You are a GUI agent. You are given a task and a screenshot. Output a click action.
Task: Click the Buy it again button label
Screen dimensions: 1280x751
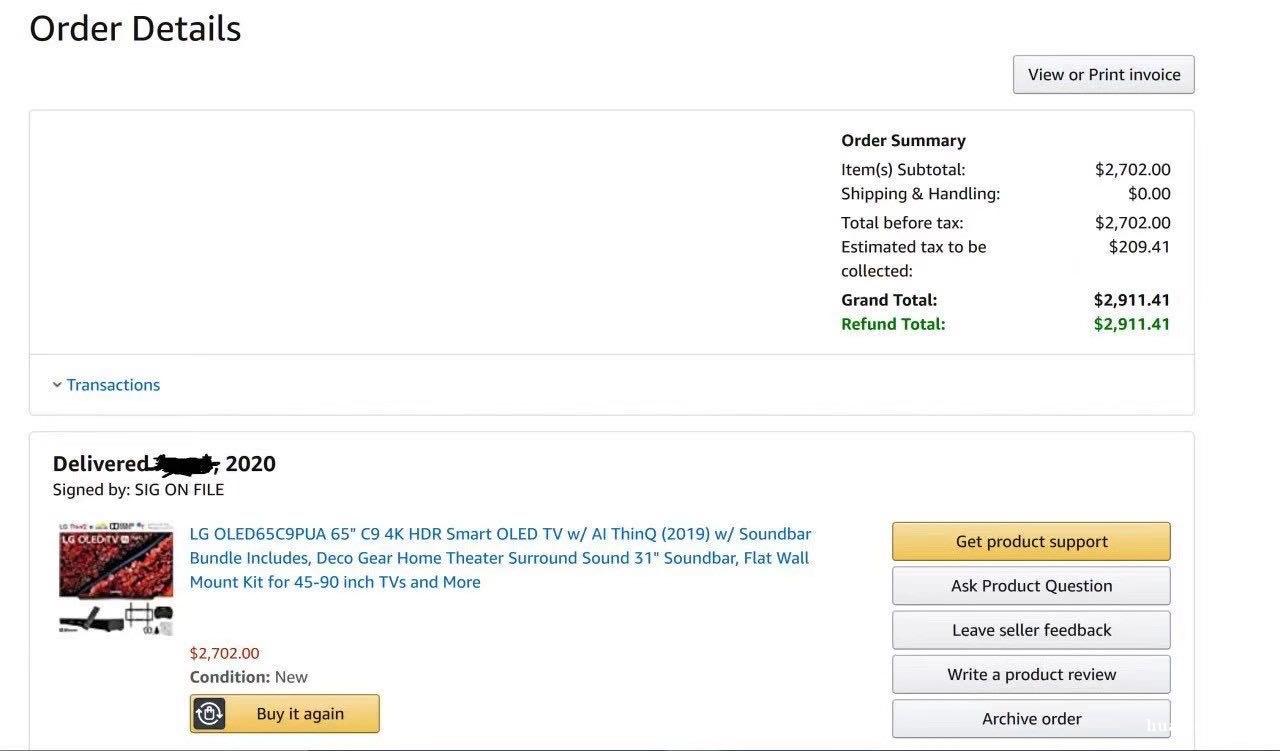300,714
